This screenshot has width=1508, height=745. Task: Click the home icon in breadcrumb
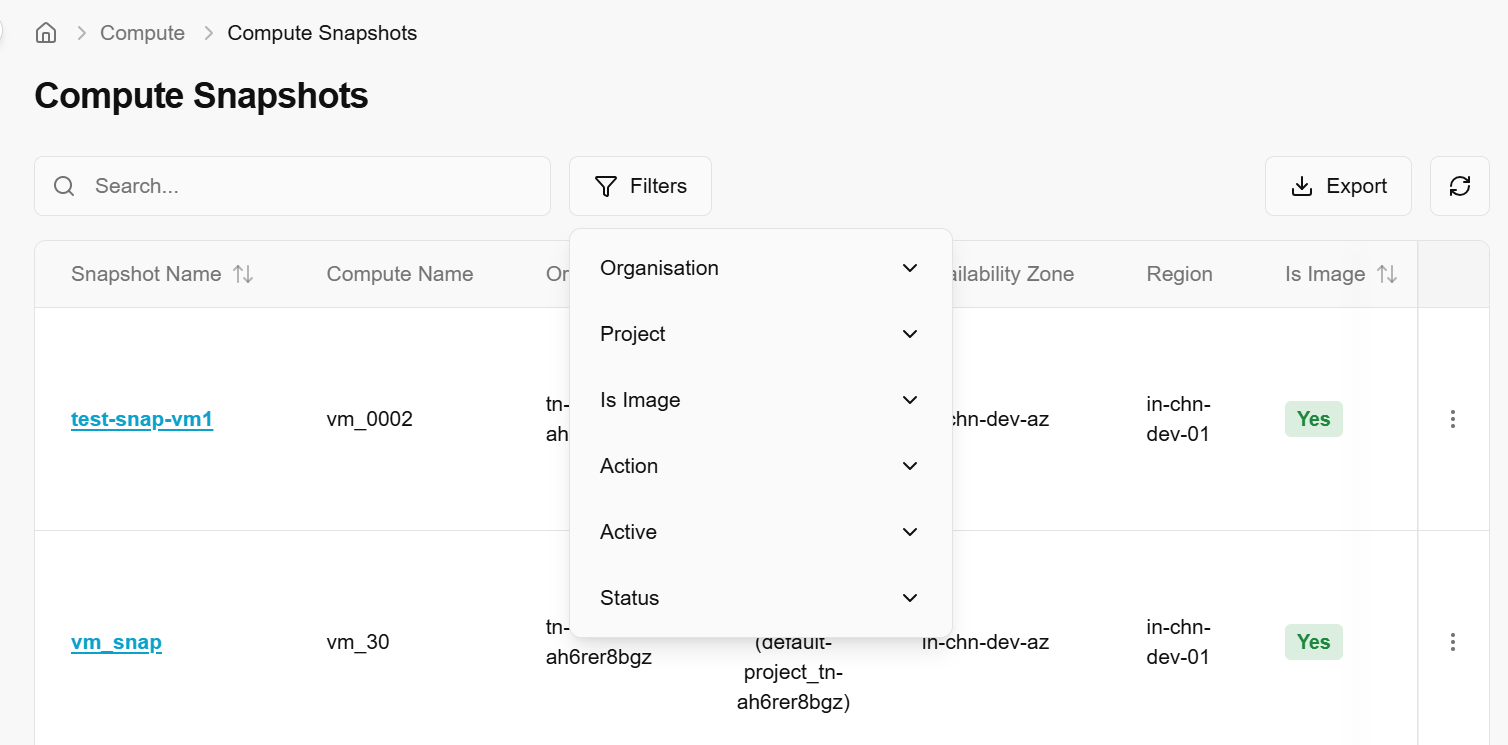45,33
